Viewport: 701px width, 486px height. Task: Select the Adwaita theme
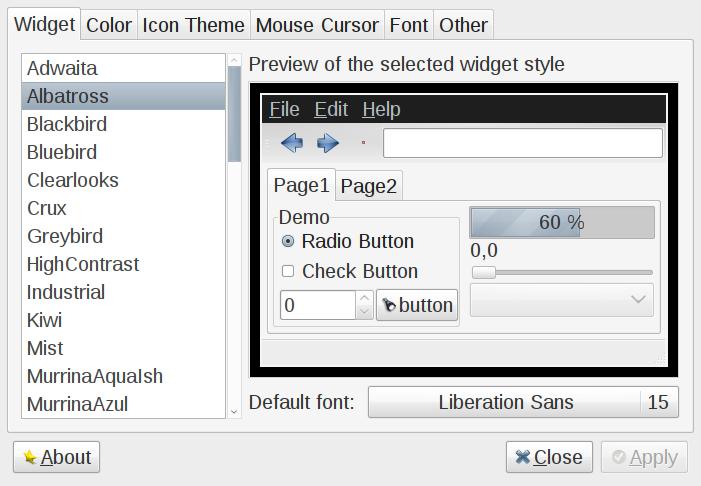(123, 68)
